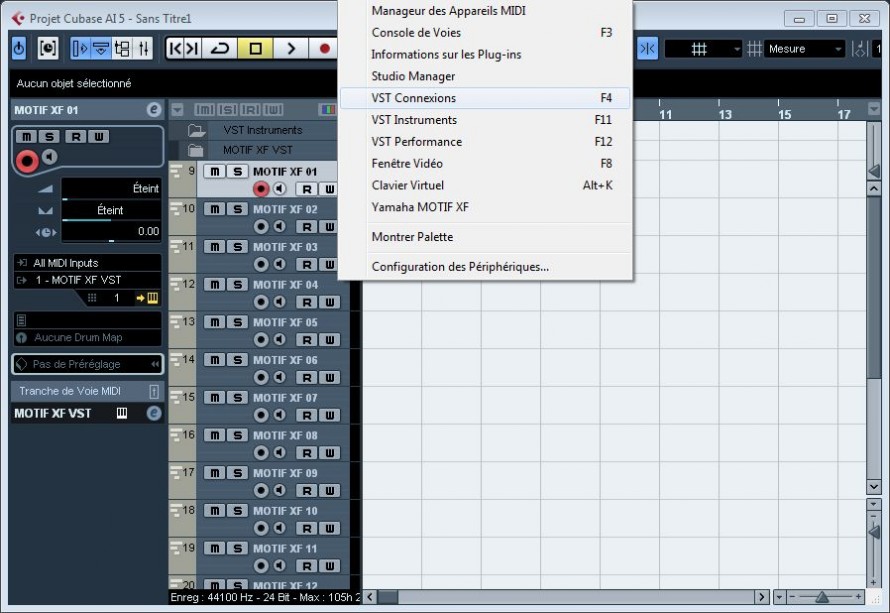Select Configuration des Périphériques menu entry
Image resolution: width=890 pixels, height=613 pixels.
pos(460,267)
